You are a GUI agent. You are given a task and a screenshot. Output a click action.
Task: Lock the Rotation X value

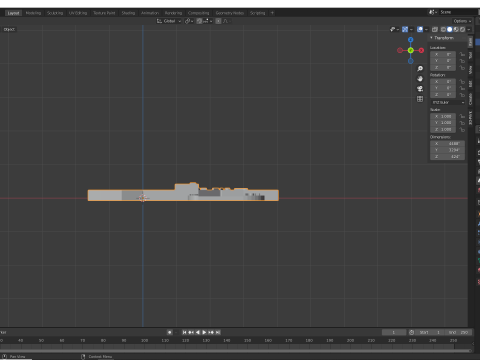coord(462,82)
